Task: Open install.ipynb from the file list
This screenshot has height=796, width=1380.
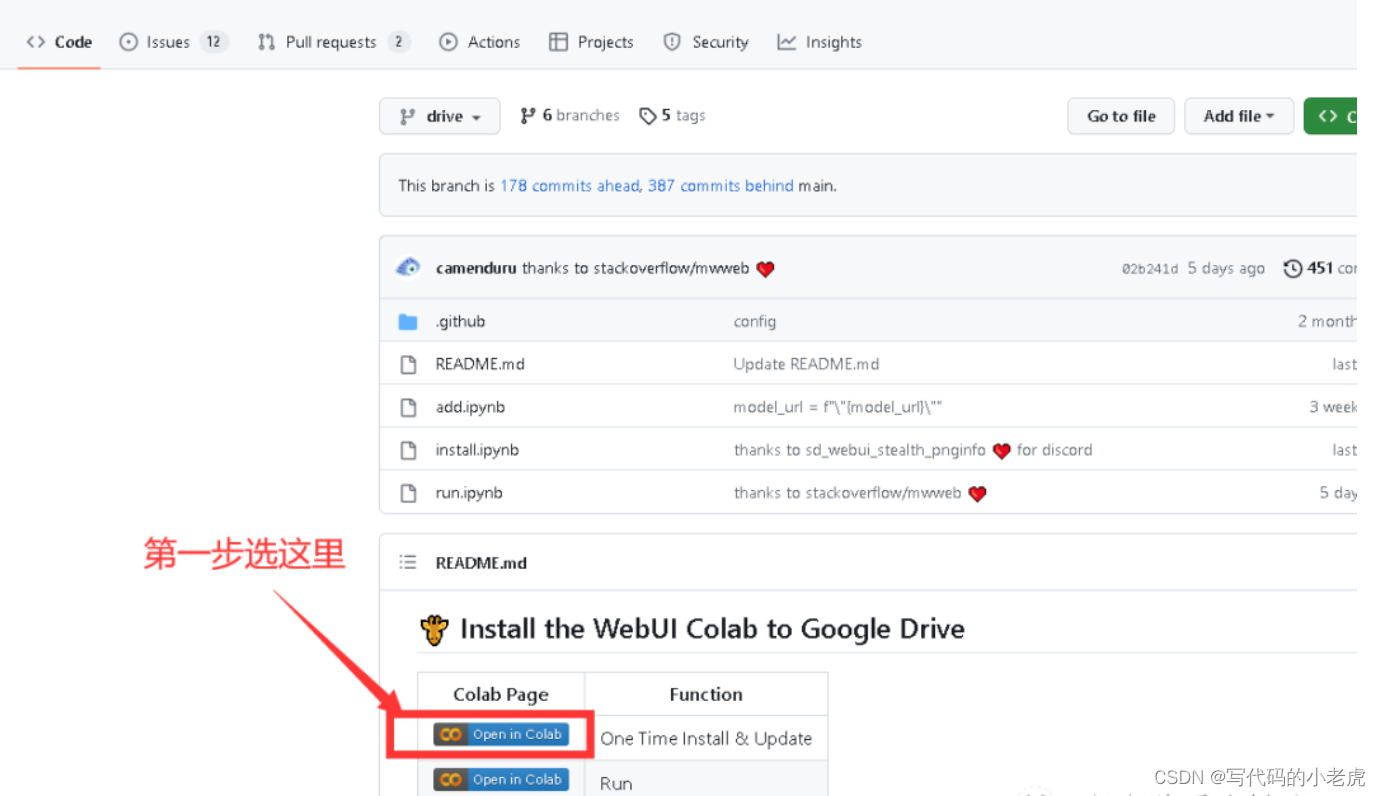Action: click(477, 450)
